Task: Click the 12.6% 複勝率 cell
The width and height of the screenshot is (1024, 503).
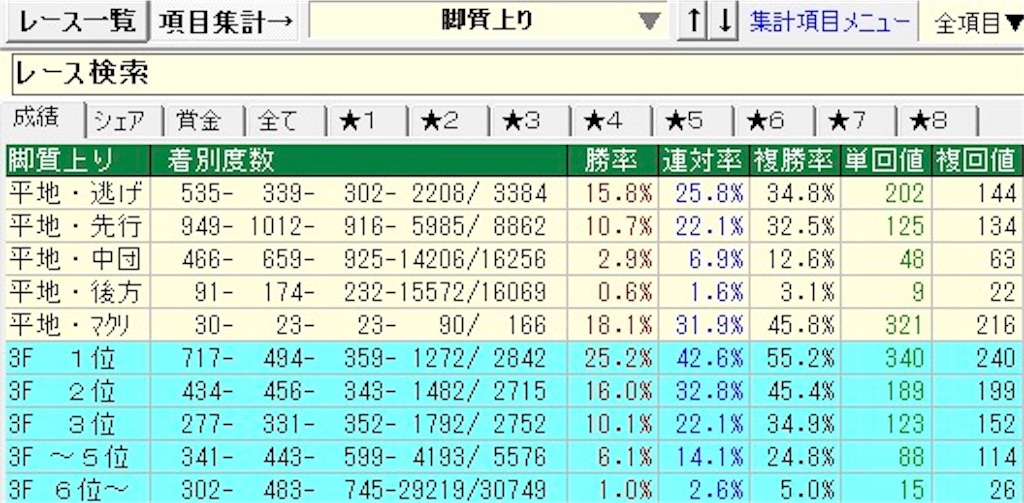Action: point(794,259)
